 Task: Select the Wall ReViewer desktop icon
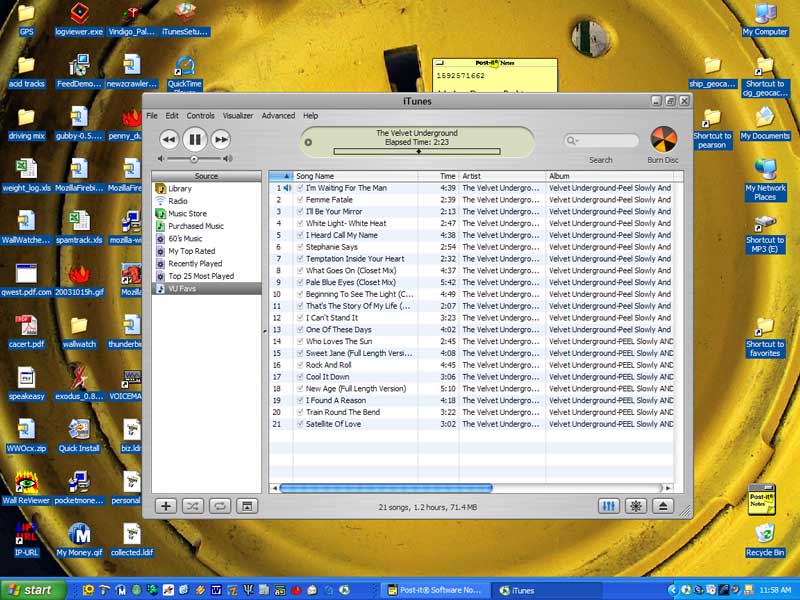[x=27, y=488]
